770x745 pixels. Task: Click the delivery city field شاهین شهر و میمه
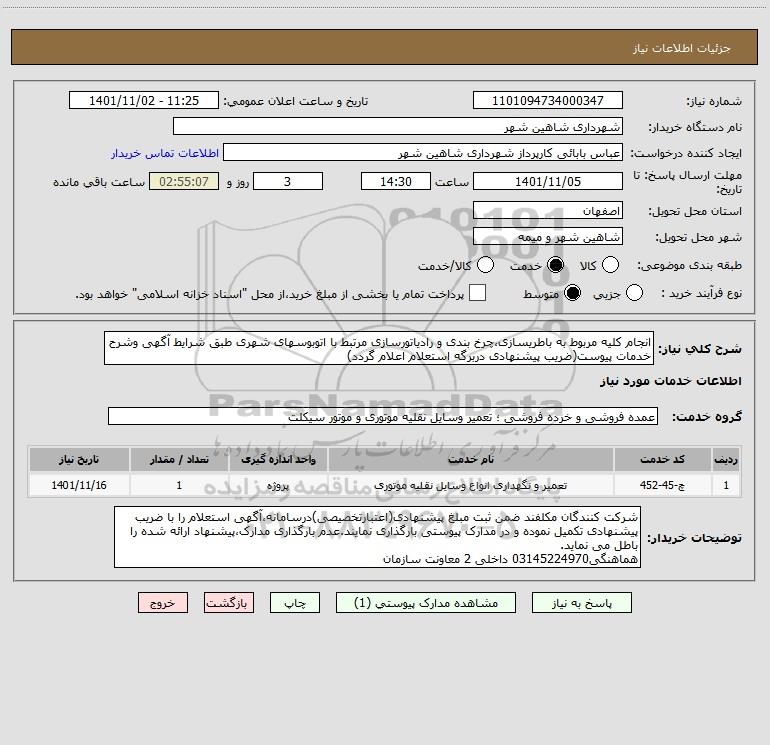click(x=548, y=237)
